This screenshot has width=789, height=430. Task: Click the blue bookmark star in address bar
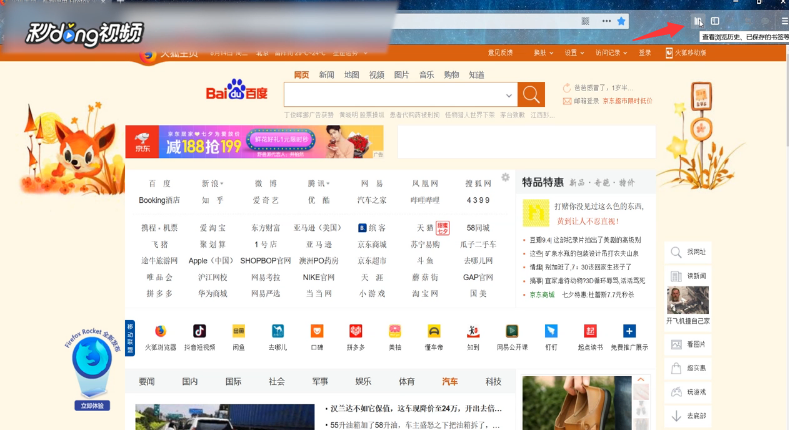tap(621, 21)
